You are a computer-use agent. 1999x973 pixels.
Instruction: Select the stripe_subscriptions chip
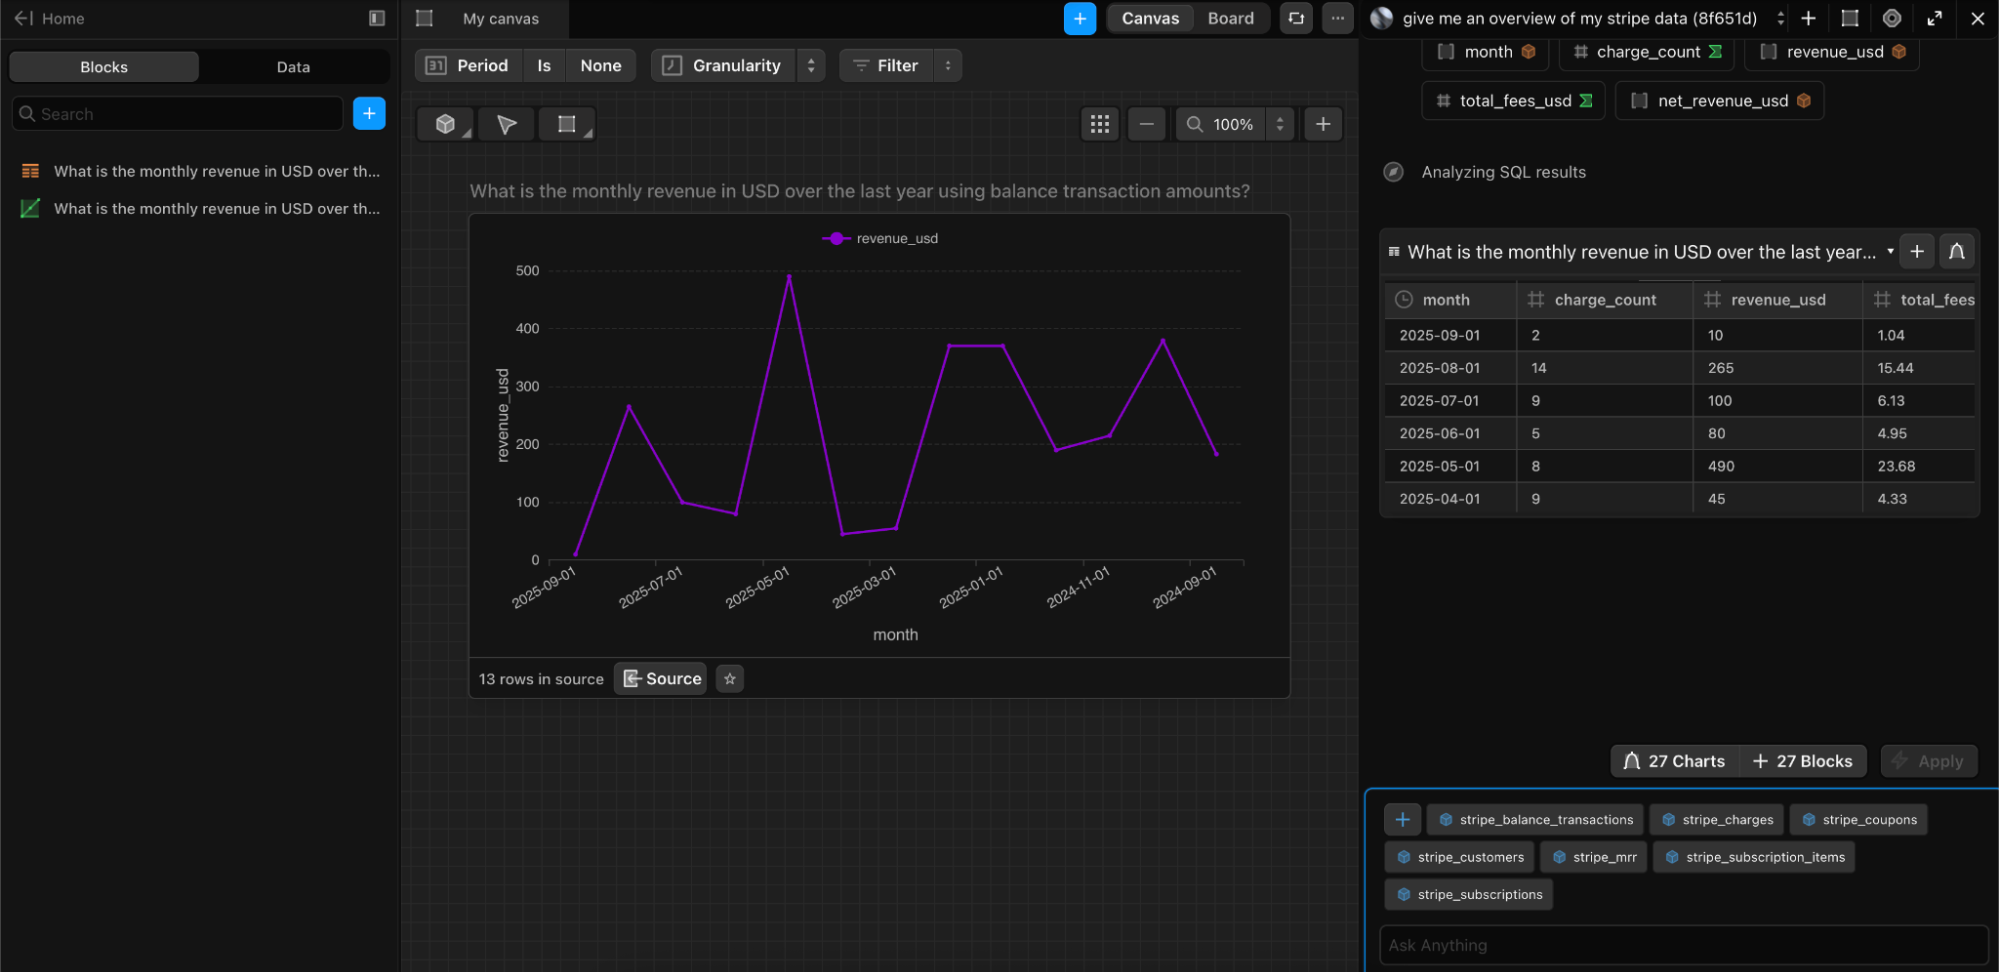coord(1469,895)
